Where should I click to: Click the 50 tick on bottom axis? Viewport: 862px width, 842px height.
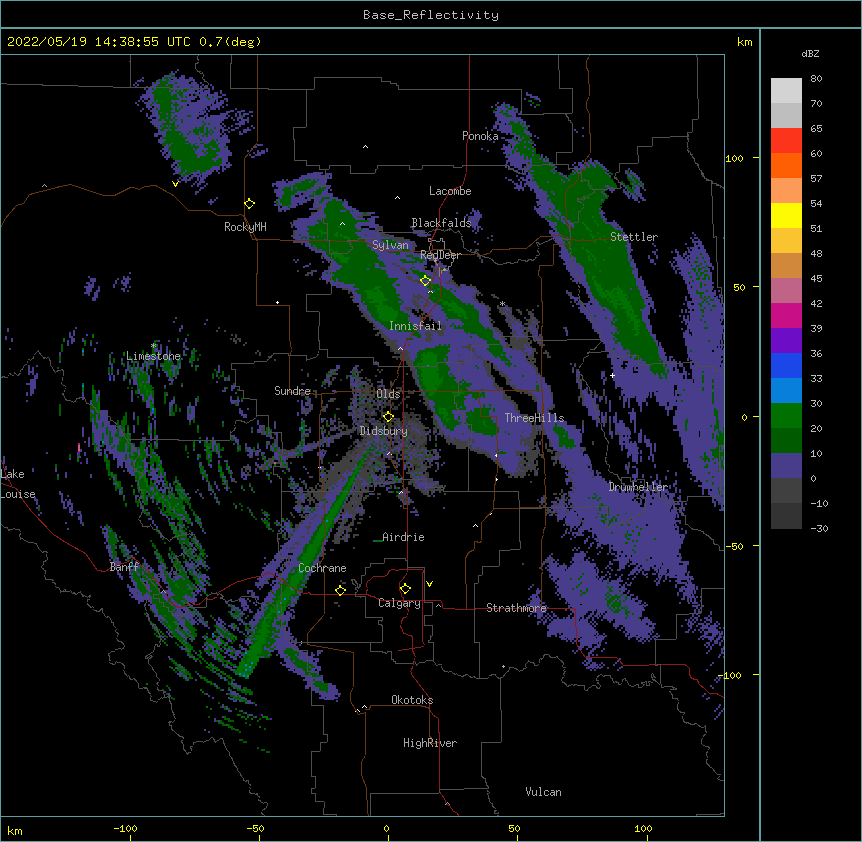click(514, 828)
